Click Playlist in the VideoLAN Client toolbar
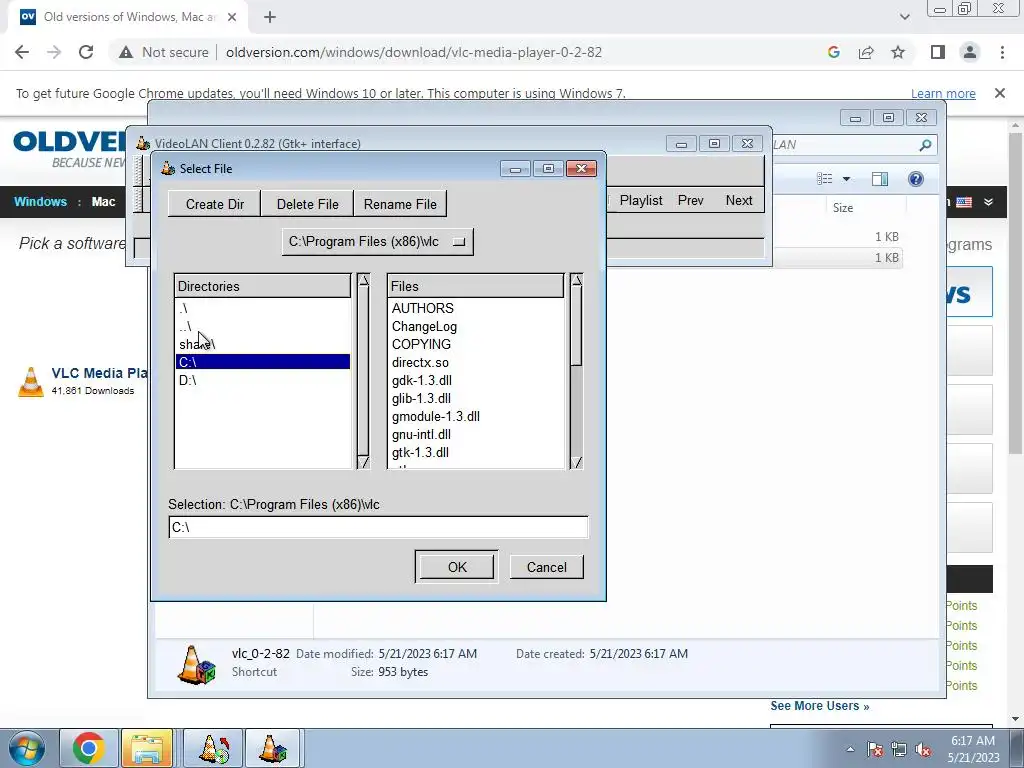1024x768 pixels. click(x=641, y=200)
